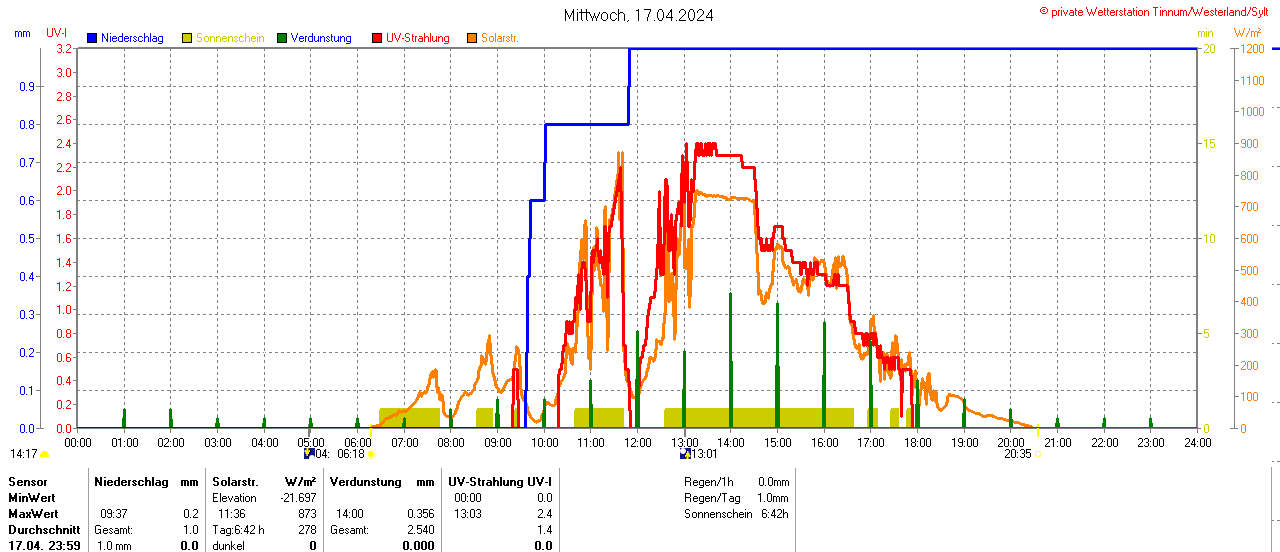Click the moon icon beside 13:01
Viewport: 1280px width, 552px height.
pyautogui.click(x=685, y=453)
